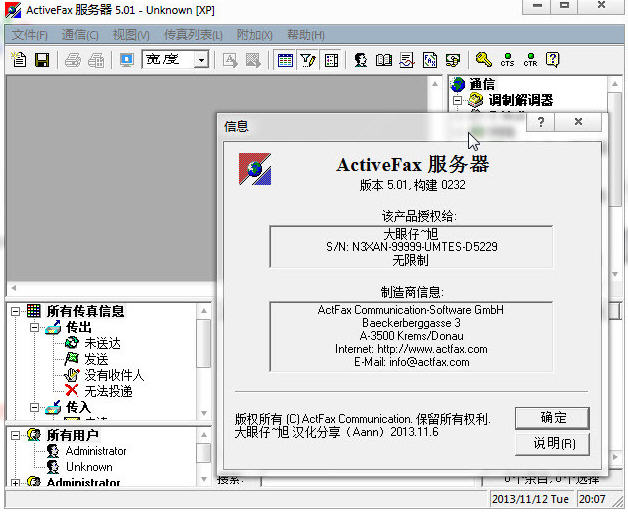Click the 说明(R) button
Screen dimensions: 628x512
click(x=552, y=443)
